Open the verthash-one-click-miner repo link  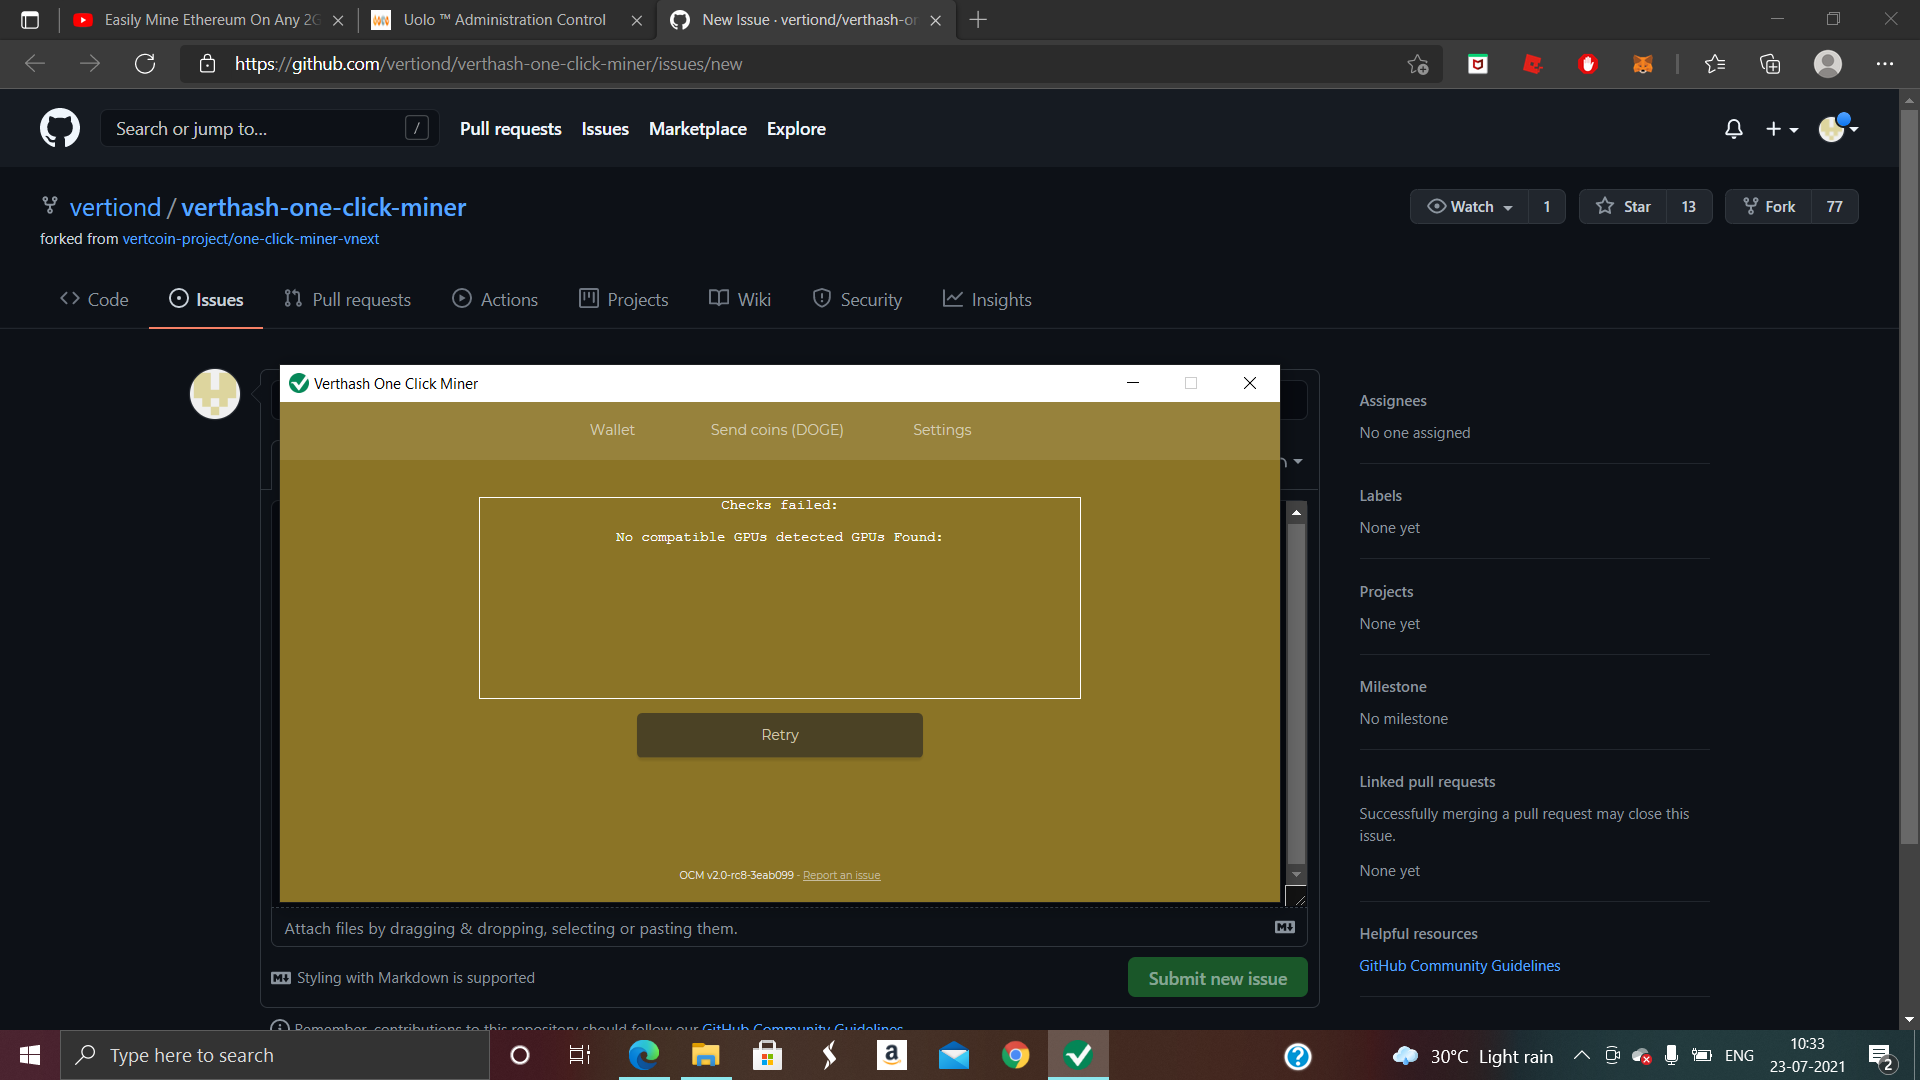323,207
